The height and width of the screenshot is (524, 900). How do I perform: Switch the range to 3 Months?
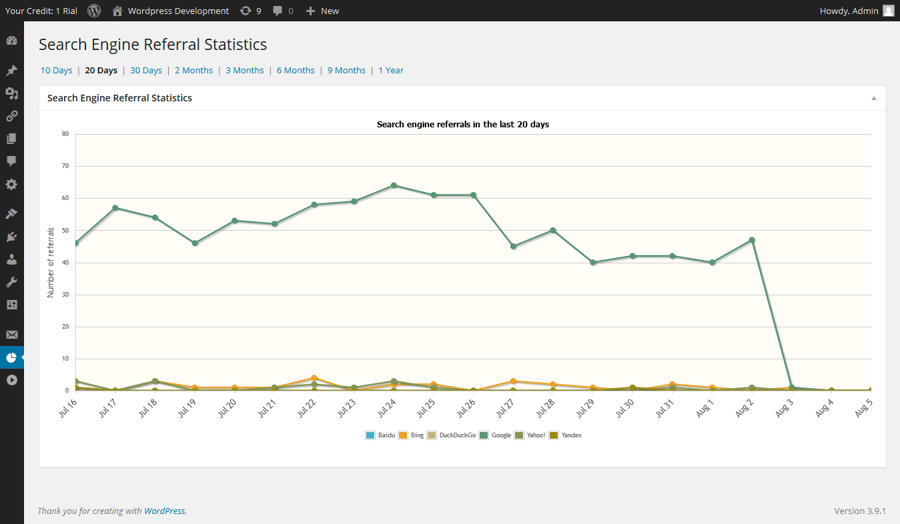tap(245, 70)
